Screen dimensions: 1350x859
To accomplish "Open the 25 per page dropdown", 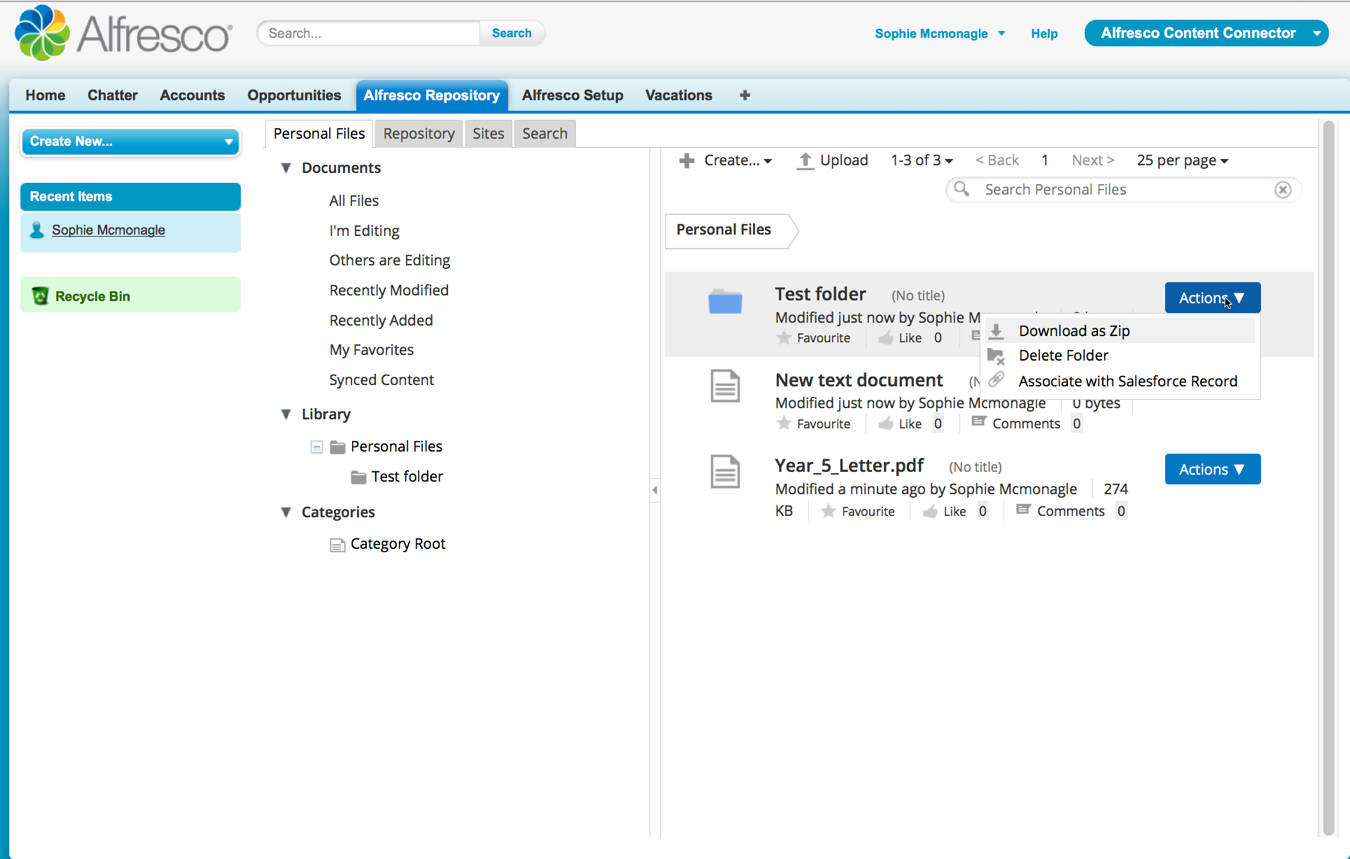I will click(1181, 160).
